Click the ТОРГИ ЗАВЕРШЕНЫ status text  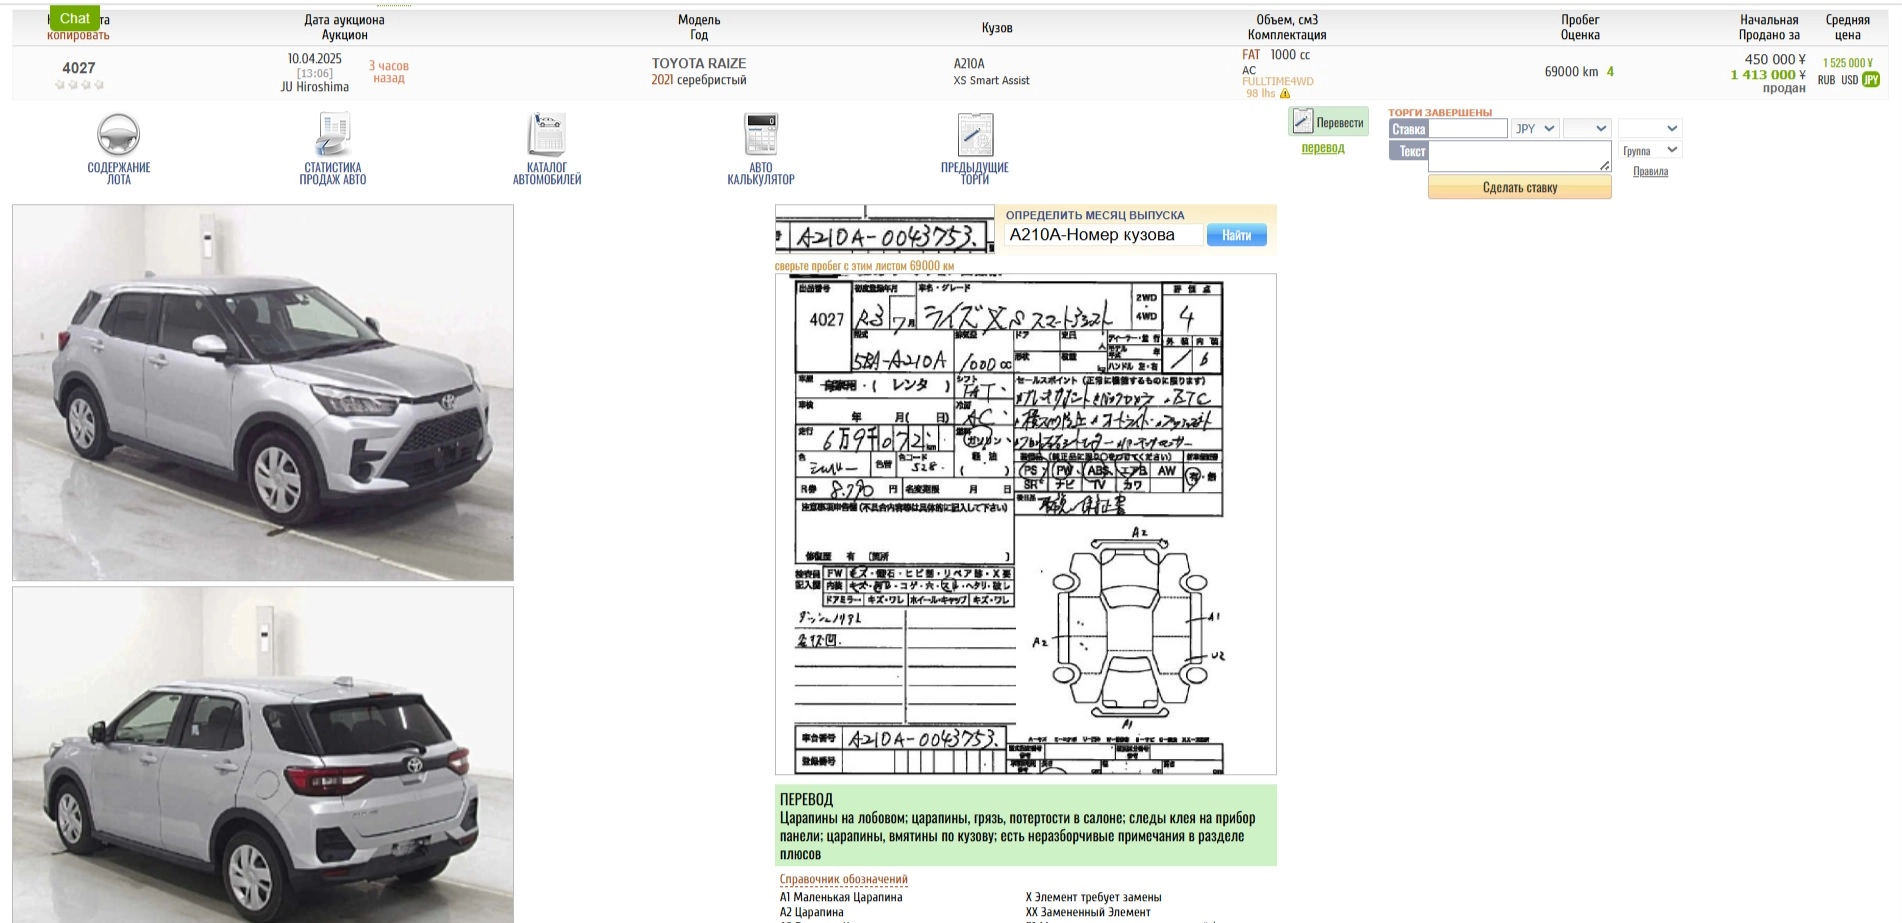(1440, 113)
